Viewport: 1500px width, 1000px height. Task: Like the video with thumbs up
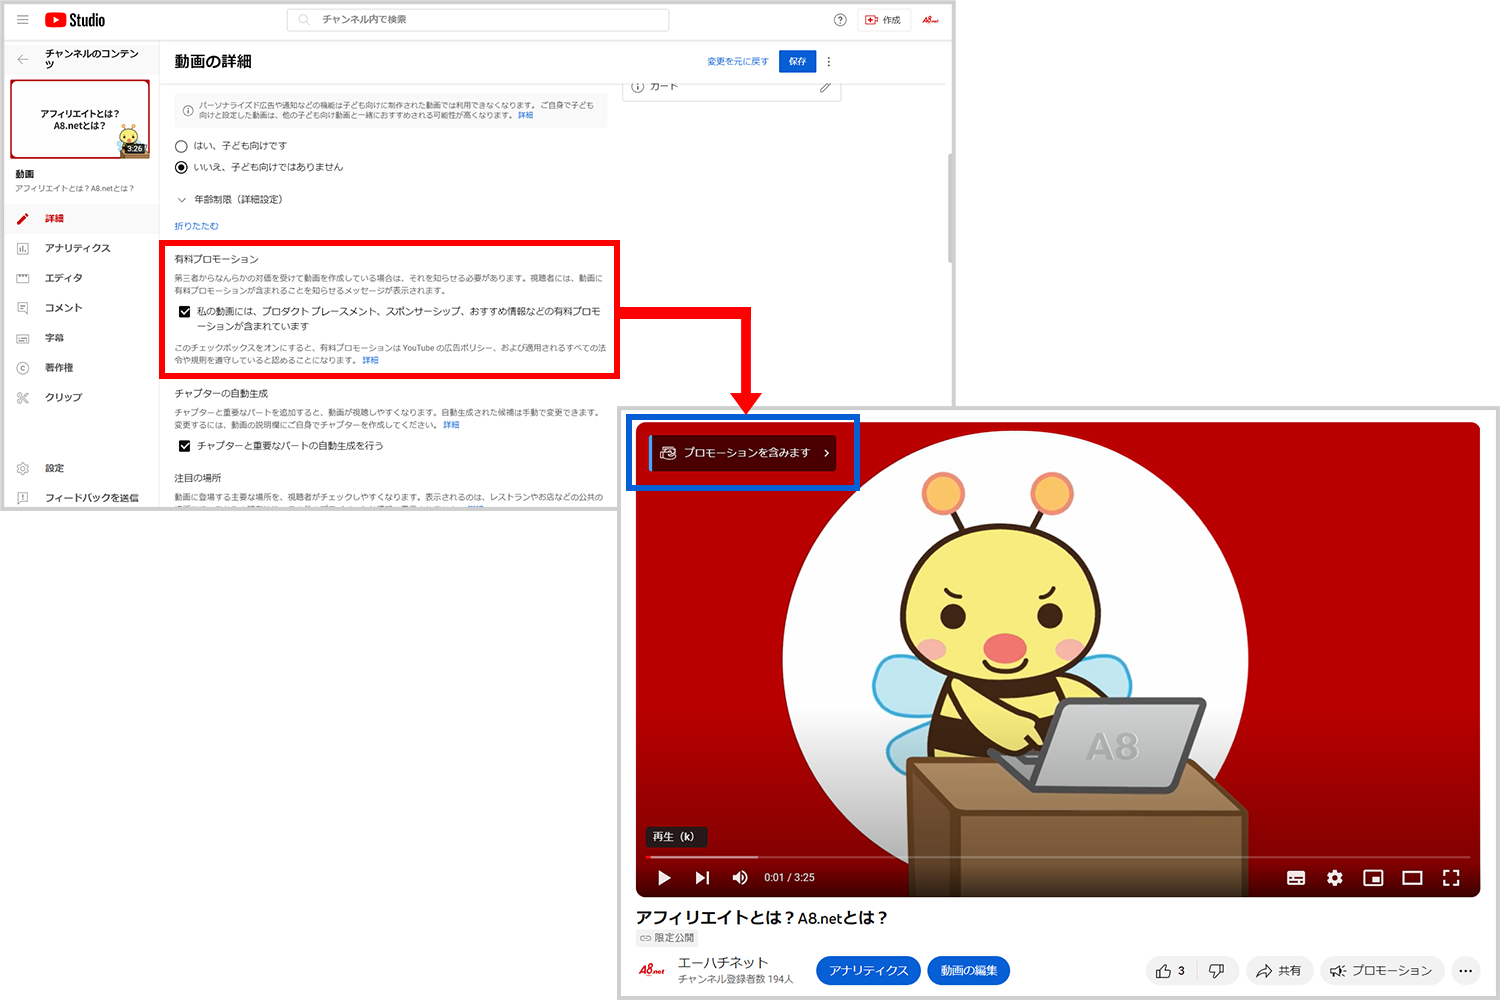[1170, 971]
